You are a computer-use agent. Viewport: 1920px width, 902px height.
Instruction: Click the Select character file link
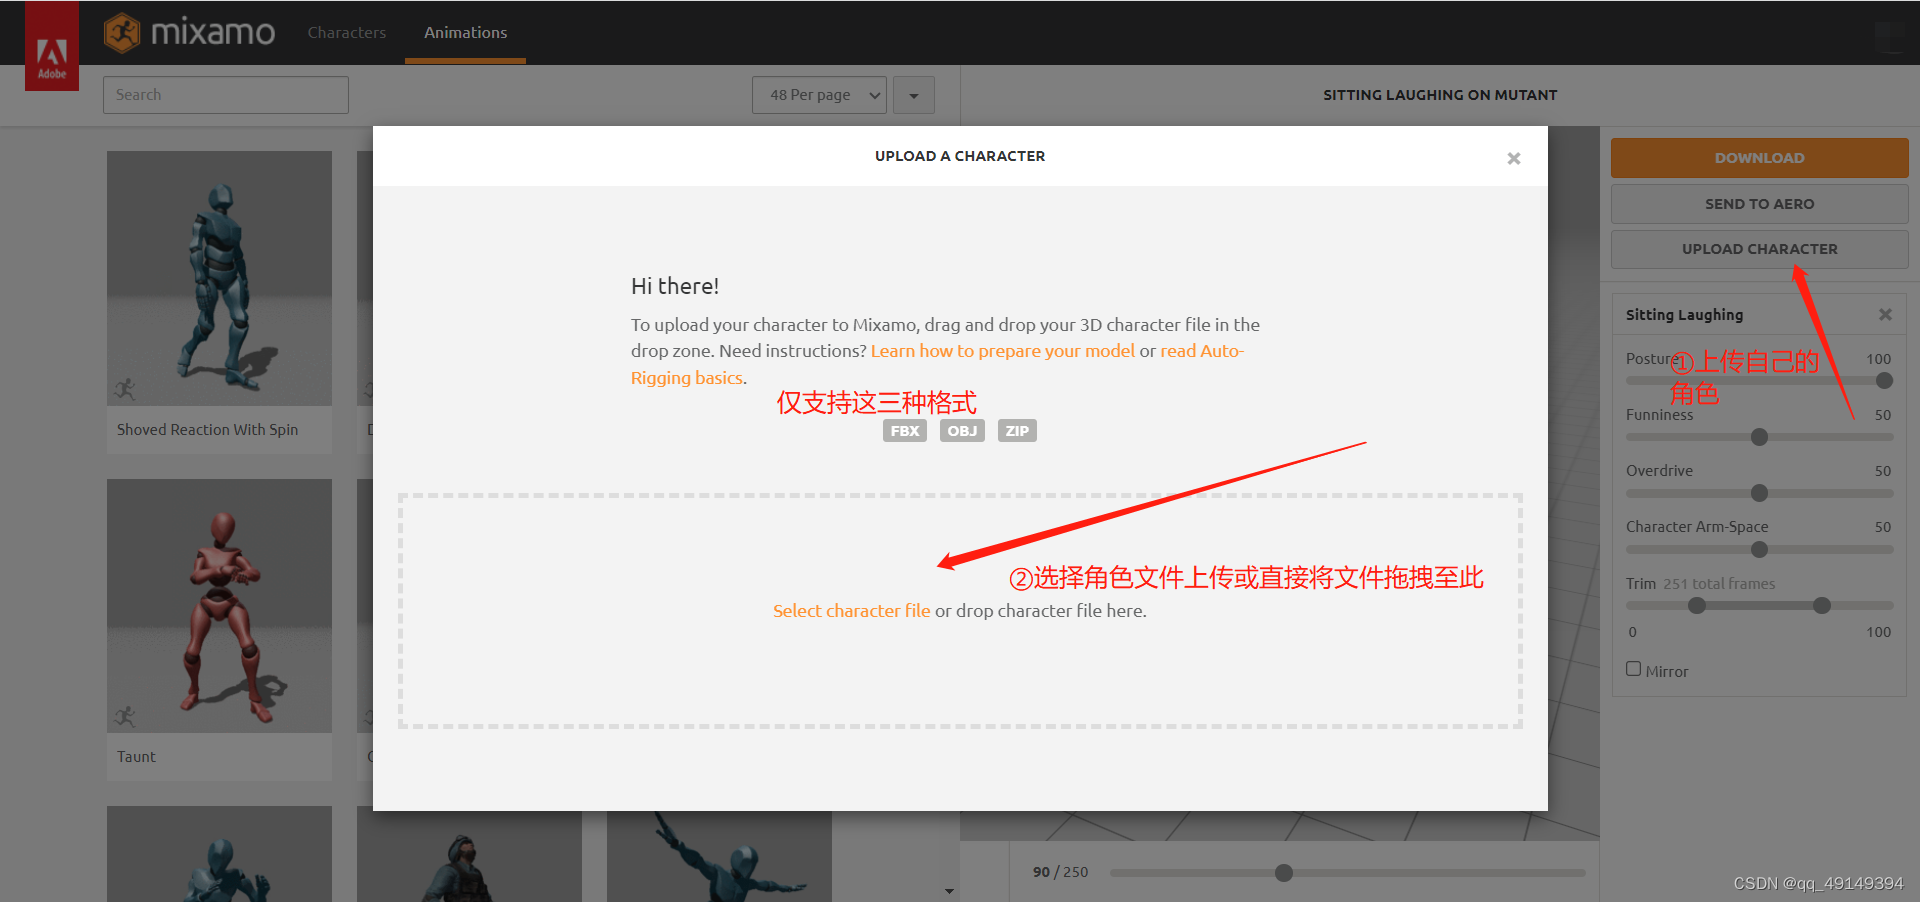851,611
